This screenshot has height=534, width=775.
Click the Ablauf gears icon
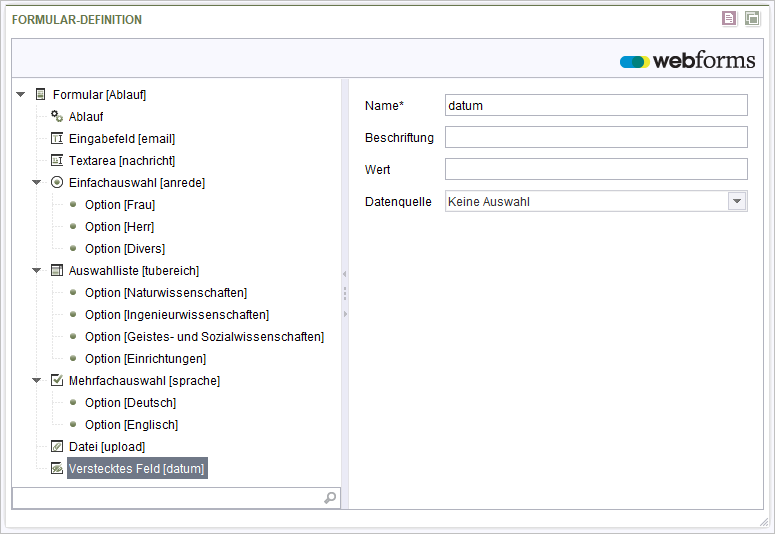[x=57, y=116]
